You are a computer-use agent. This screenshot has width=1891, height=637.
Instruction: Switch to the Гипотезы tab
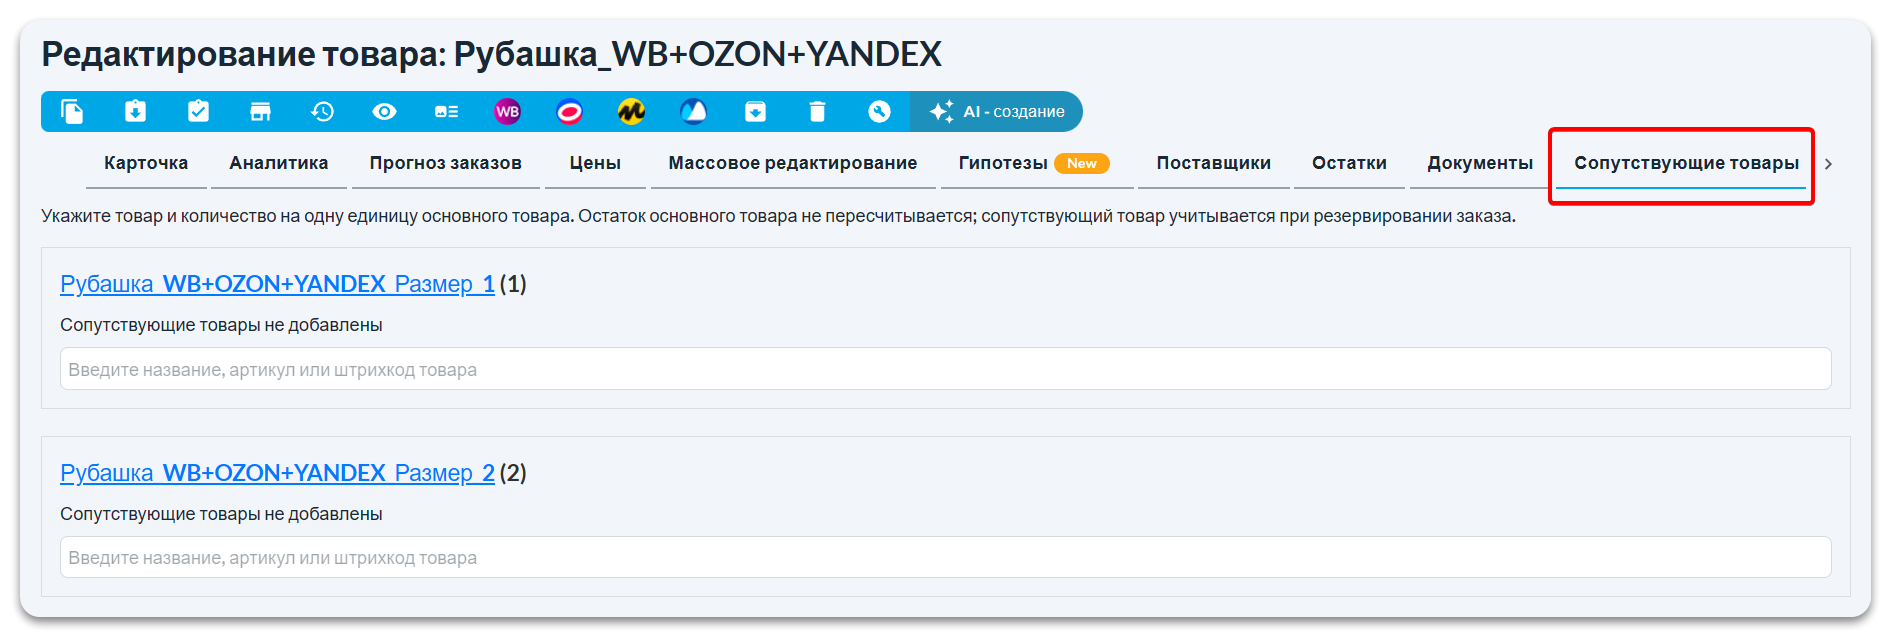pos(1035,163)
